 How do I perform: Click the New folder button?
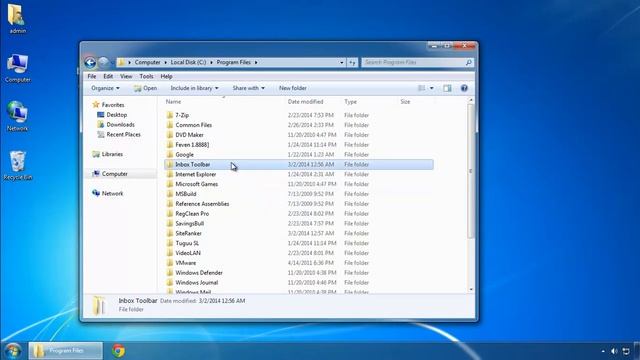pyautogui.click(x=293, y=88)
